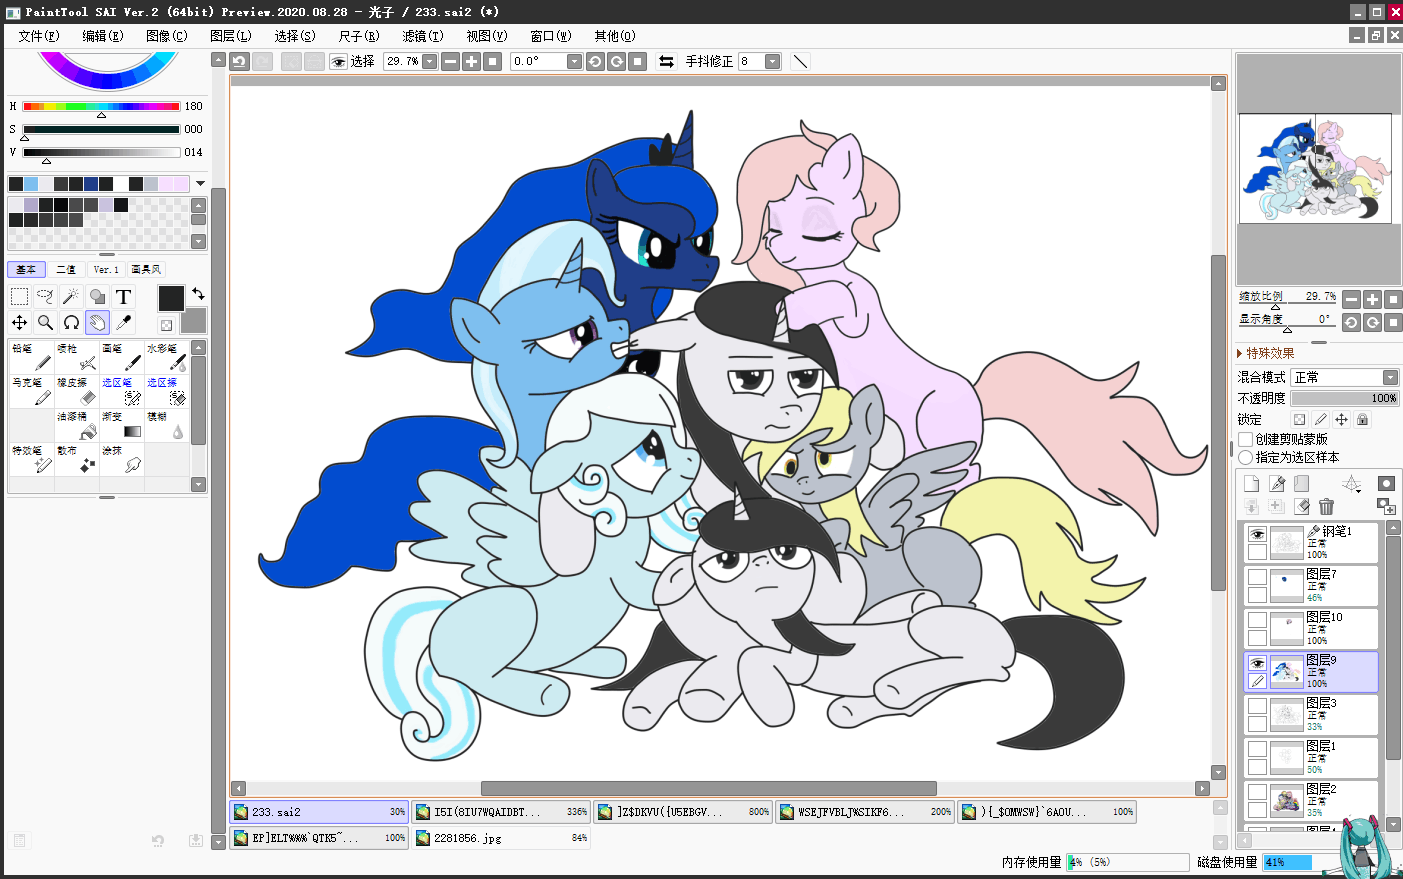Hide the 钢笔1 layer with its eye icon
This screenshot has width=1403, height=879.
pos(1257,534)
